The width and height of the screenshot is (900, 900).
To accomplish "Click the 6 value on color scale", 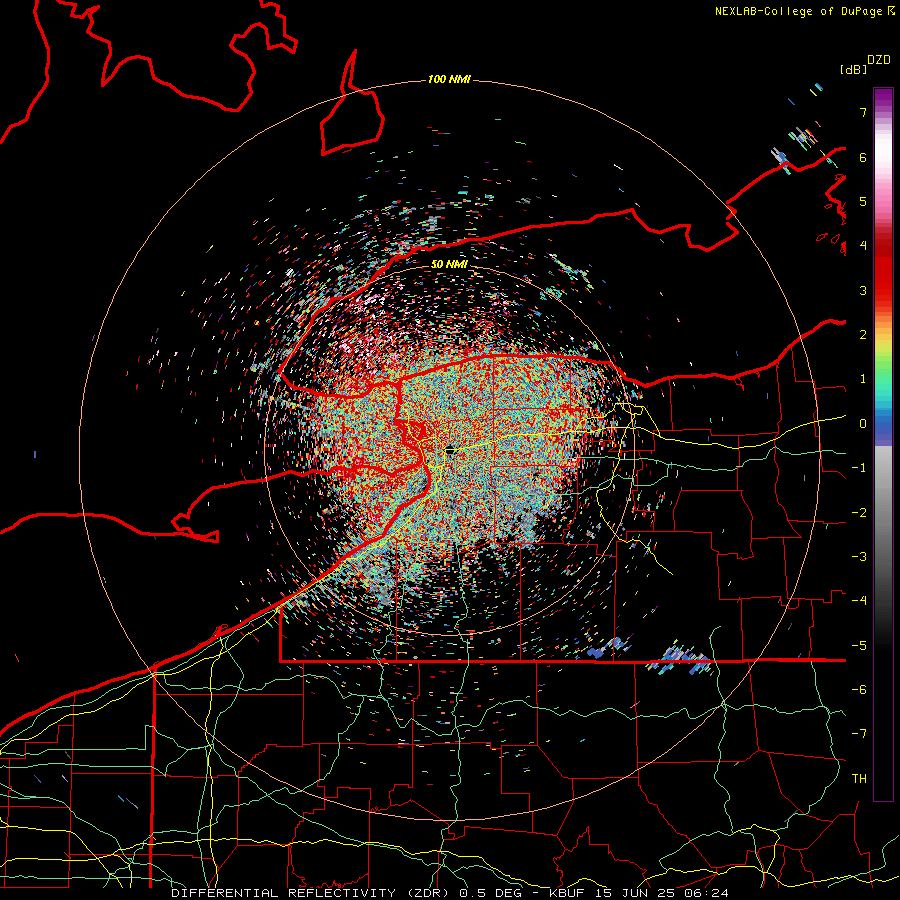I will point(863,157).
